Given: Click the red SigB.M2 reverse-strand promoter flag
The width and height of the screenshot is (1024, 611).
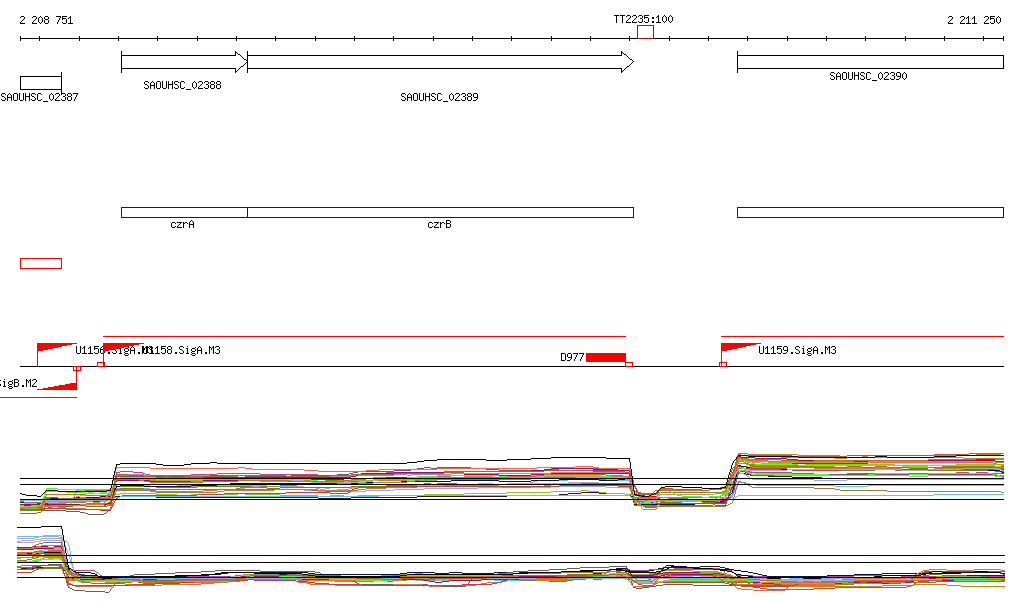Looking at the screenshot, I should point(57,385).
